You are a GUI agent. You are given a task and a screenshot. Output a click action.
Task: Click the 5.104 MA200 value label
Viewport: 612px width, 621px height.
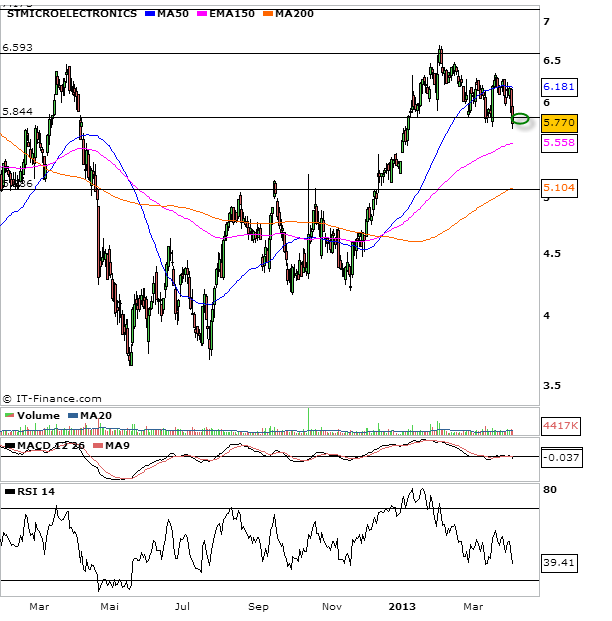click(557, 187)
